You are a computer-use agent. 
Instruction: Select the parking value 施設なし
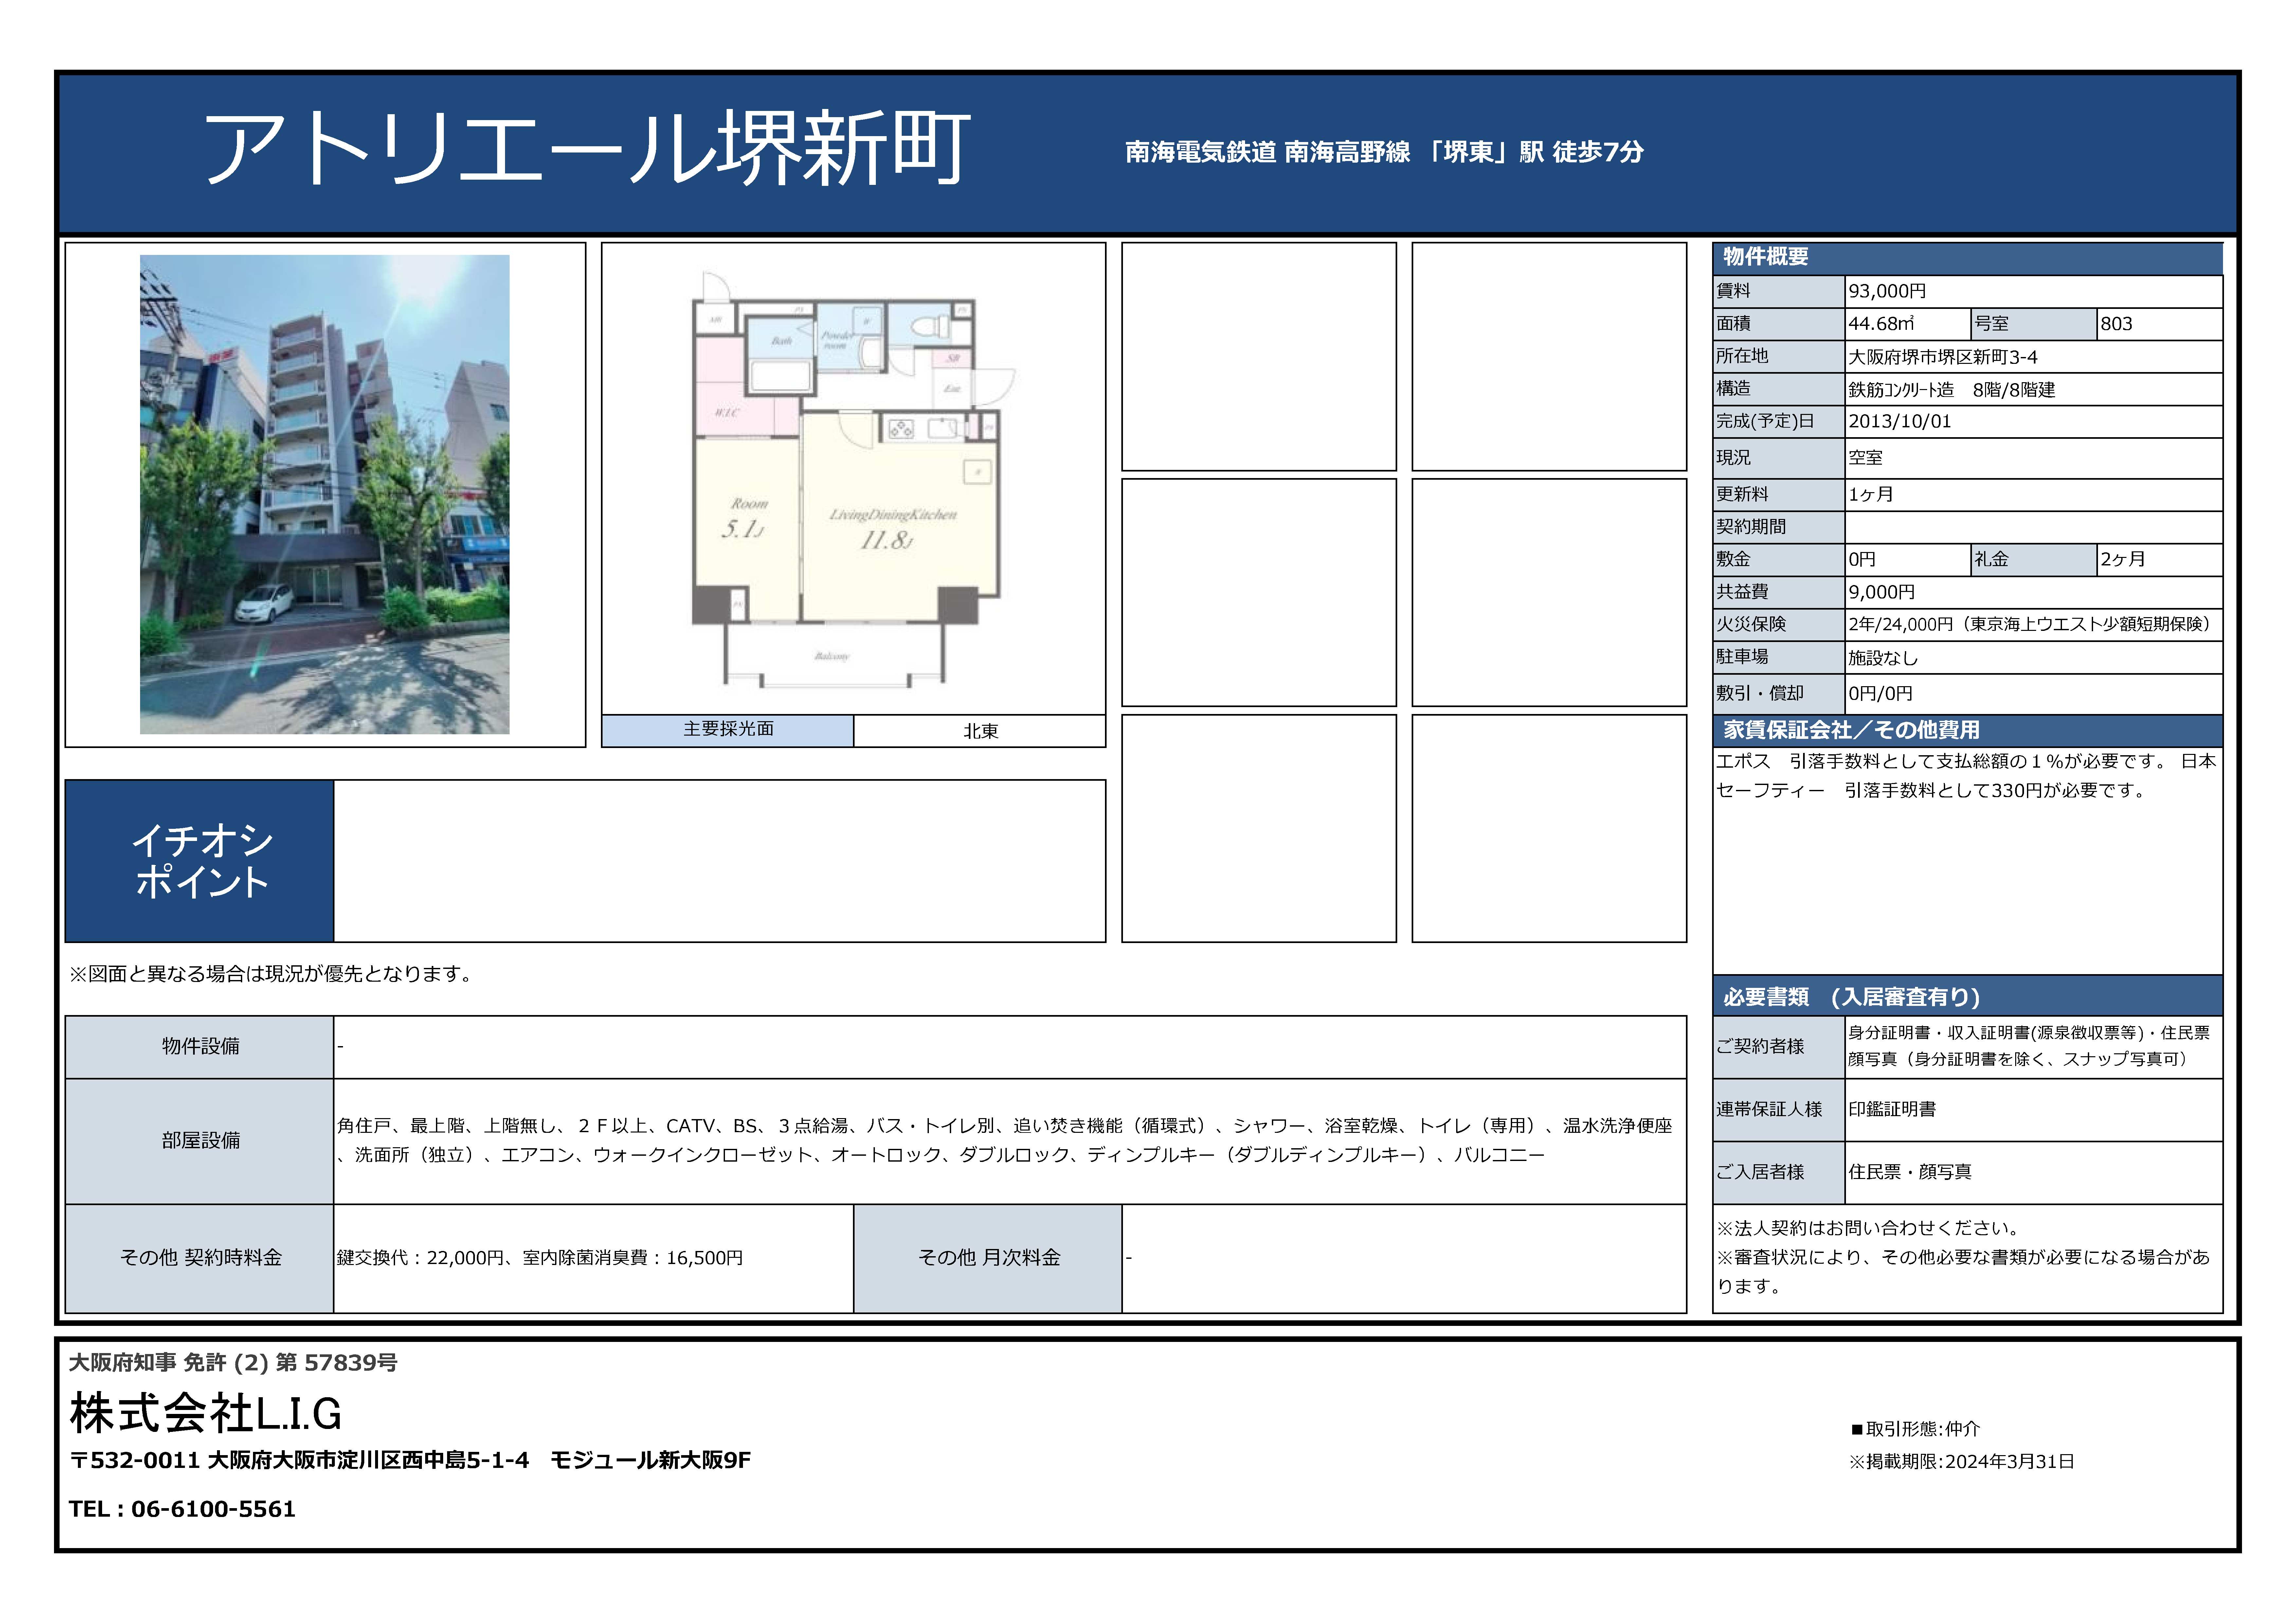coord(1883,658)
